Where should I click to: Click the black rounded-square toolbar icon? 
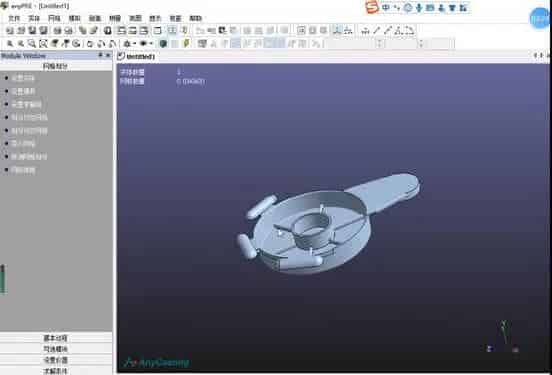[x=108, y=31]
